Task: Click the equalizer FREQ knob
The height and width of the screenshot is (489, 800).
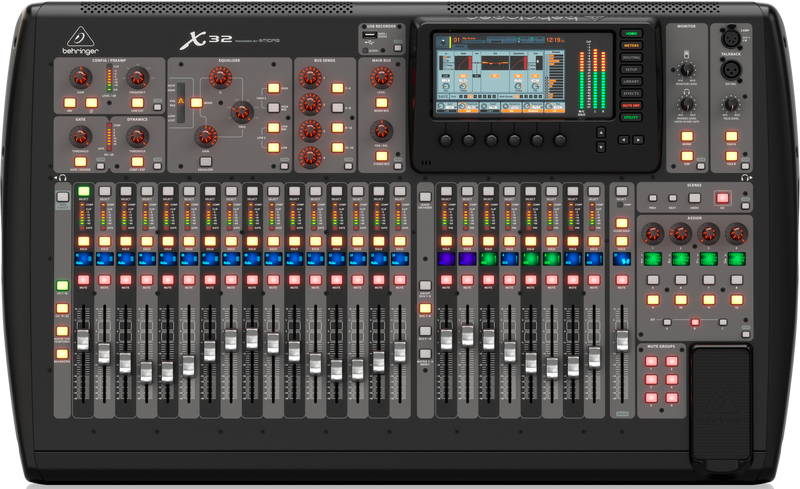Action: click(242, 112)
